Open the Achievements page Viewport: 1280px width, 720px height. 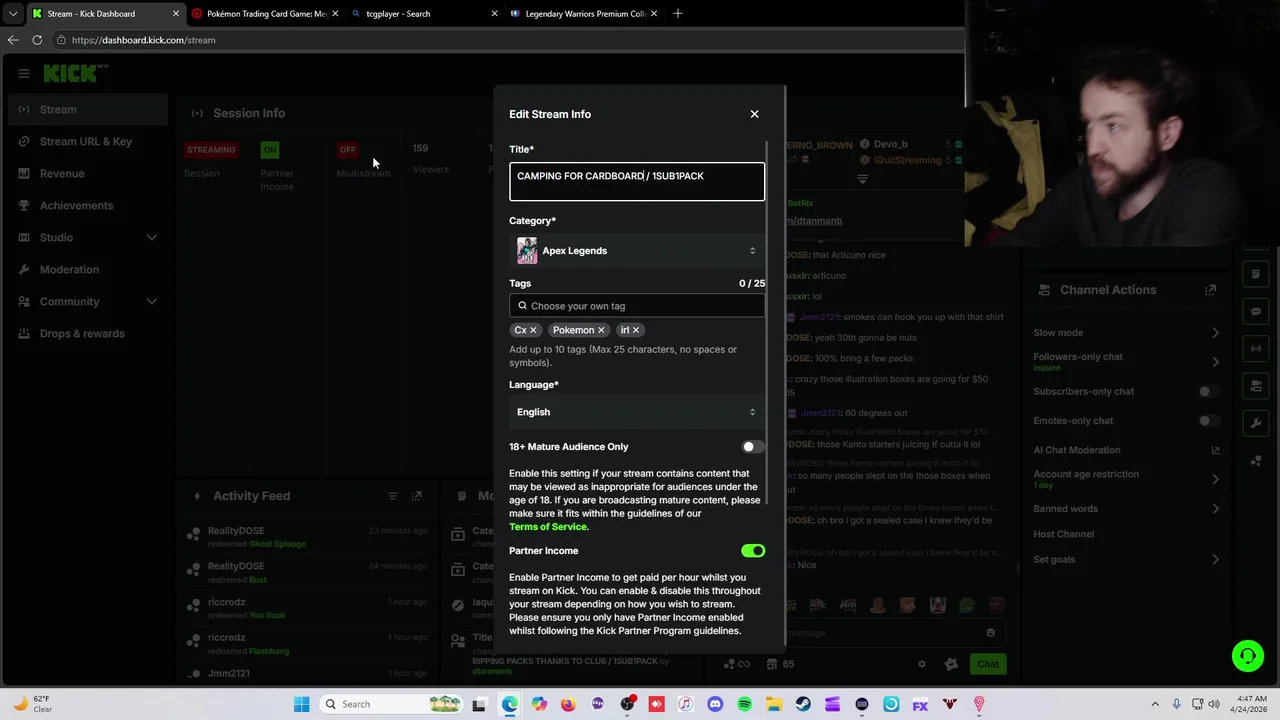coord(87,206)
